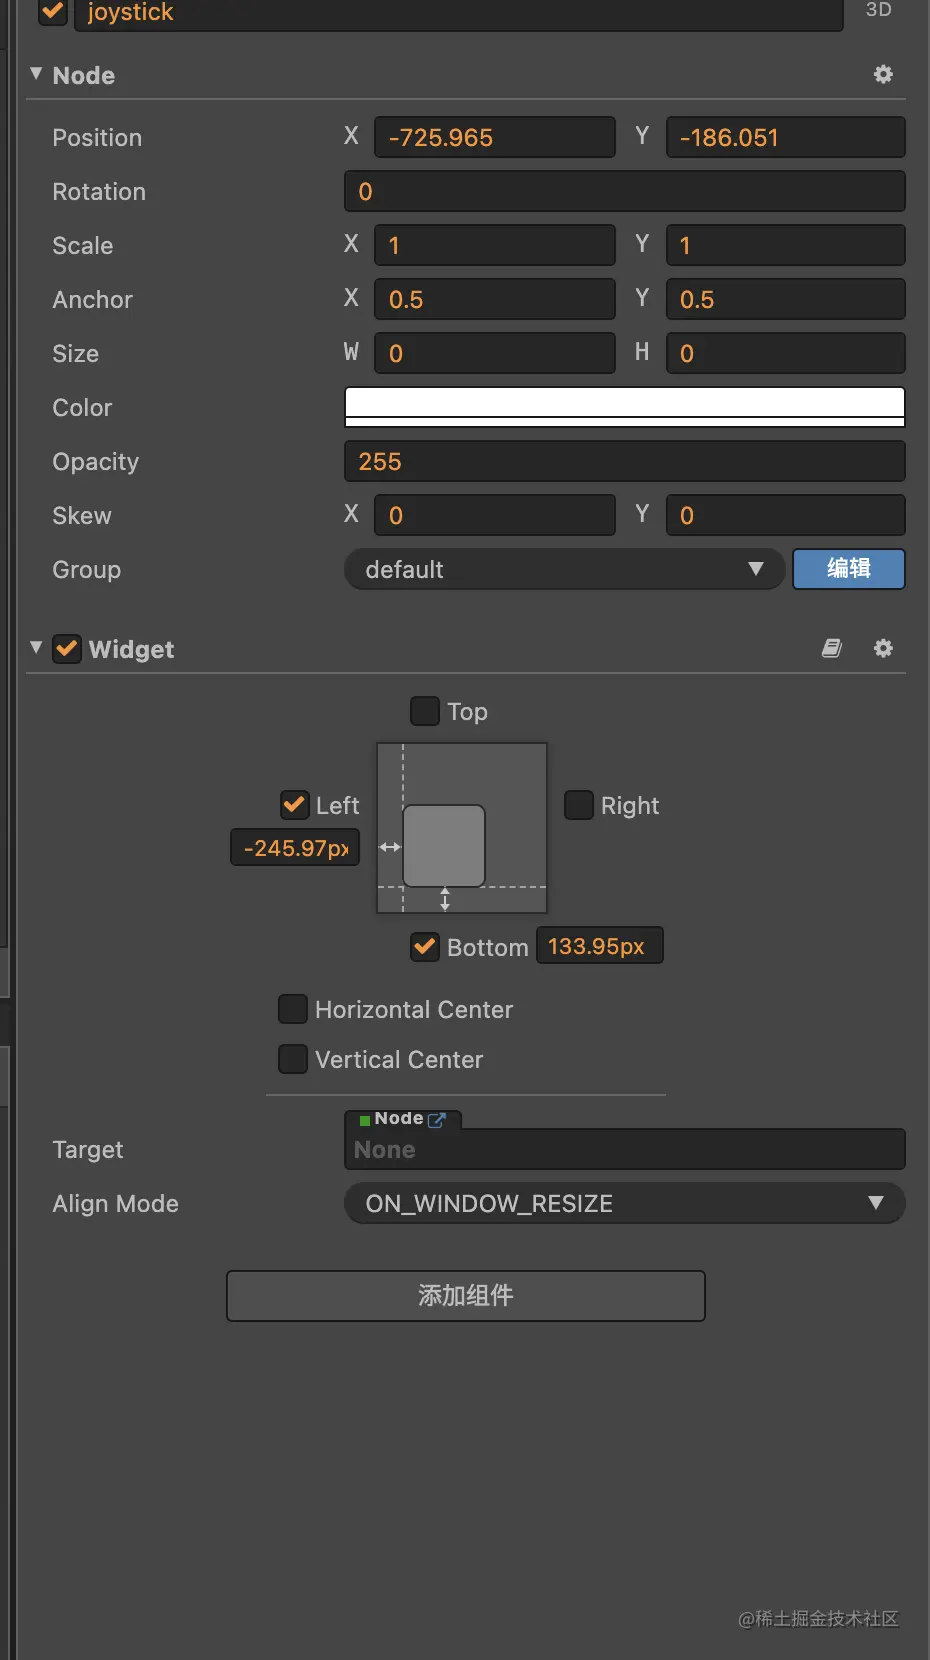The height and width of the screenshot is (1660, 930).
Task: Open the white Color swatch picker
Action: 624,407
